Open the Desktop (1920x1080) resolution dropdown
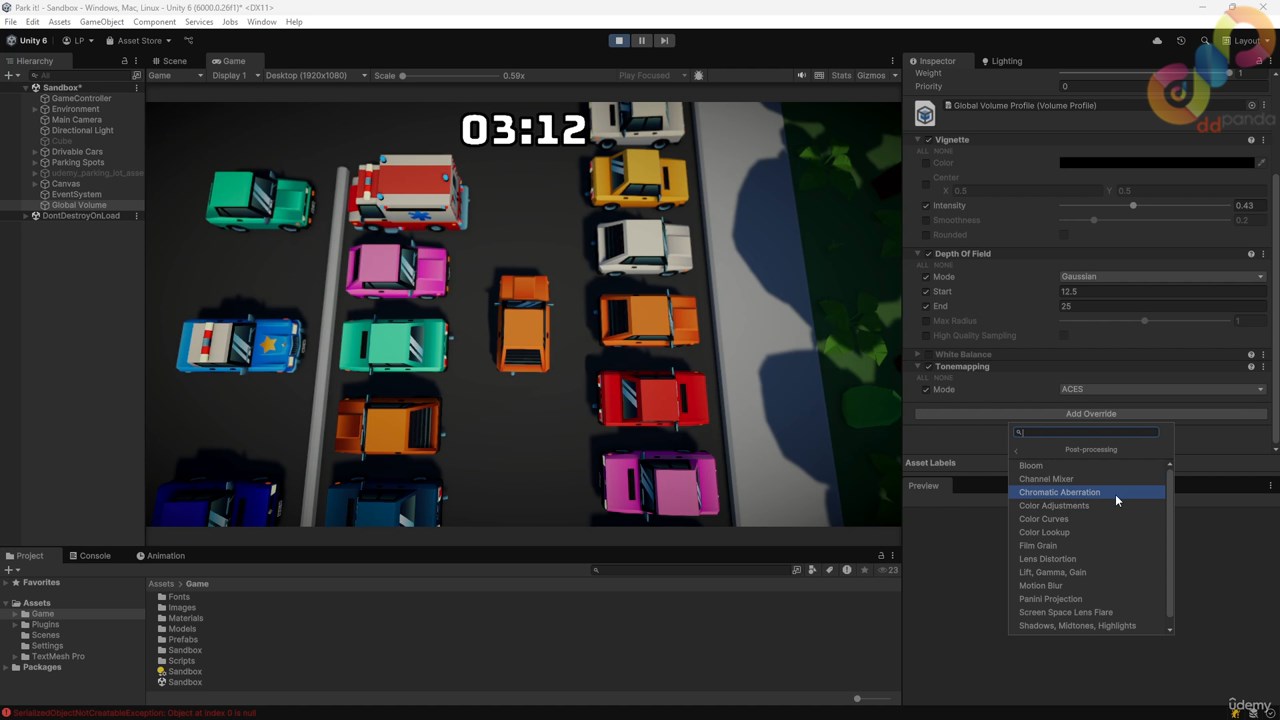Screen dimensions: 1280x720 (316, 76)
